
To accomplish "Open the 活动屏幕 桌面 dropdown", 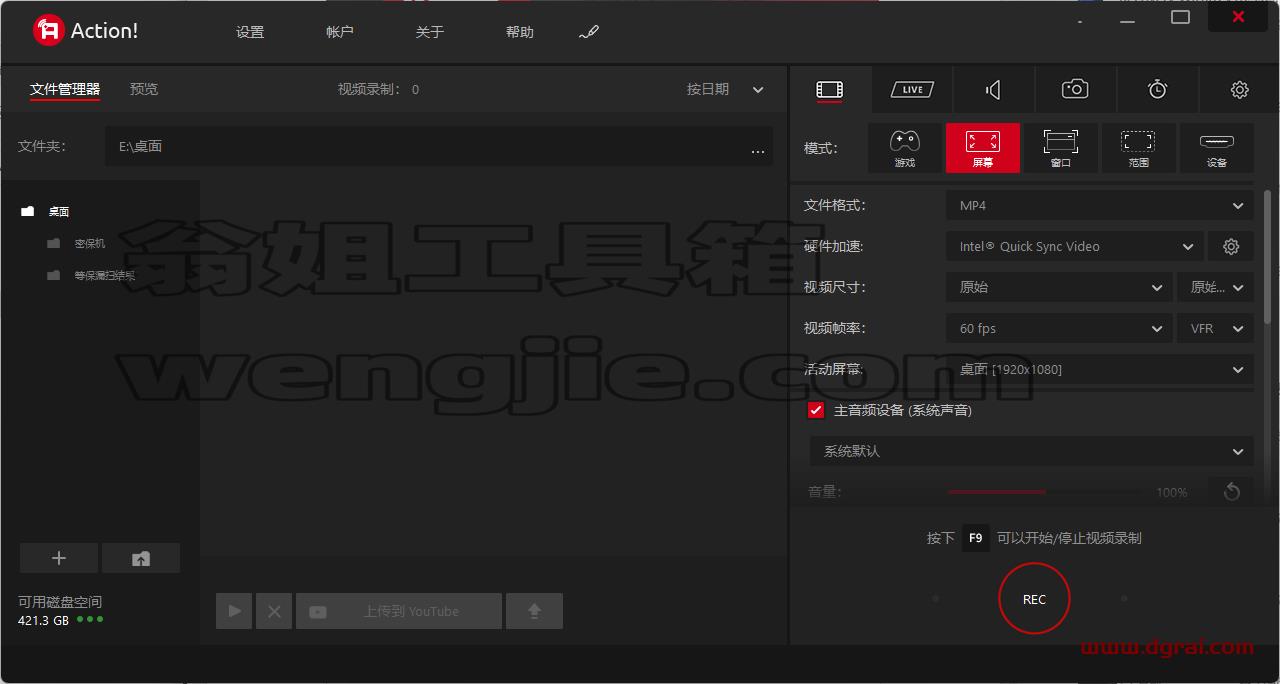I will [x=1100, y=369].
